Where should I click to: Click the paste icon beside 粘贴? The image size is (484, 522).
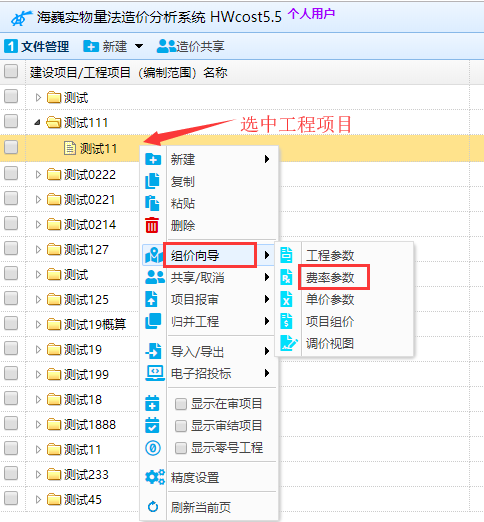pos(152,203)
